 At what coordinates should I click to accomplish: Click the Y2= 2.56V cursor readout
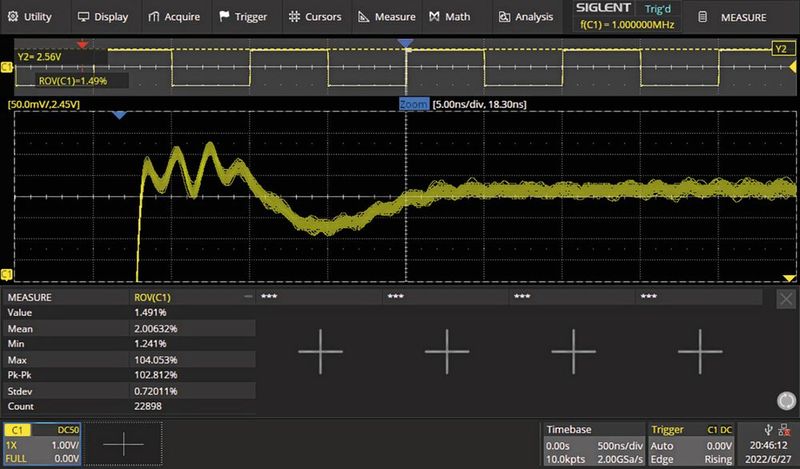coord(39,57)
